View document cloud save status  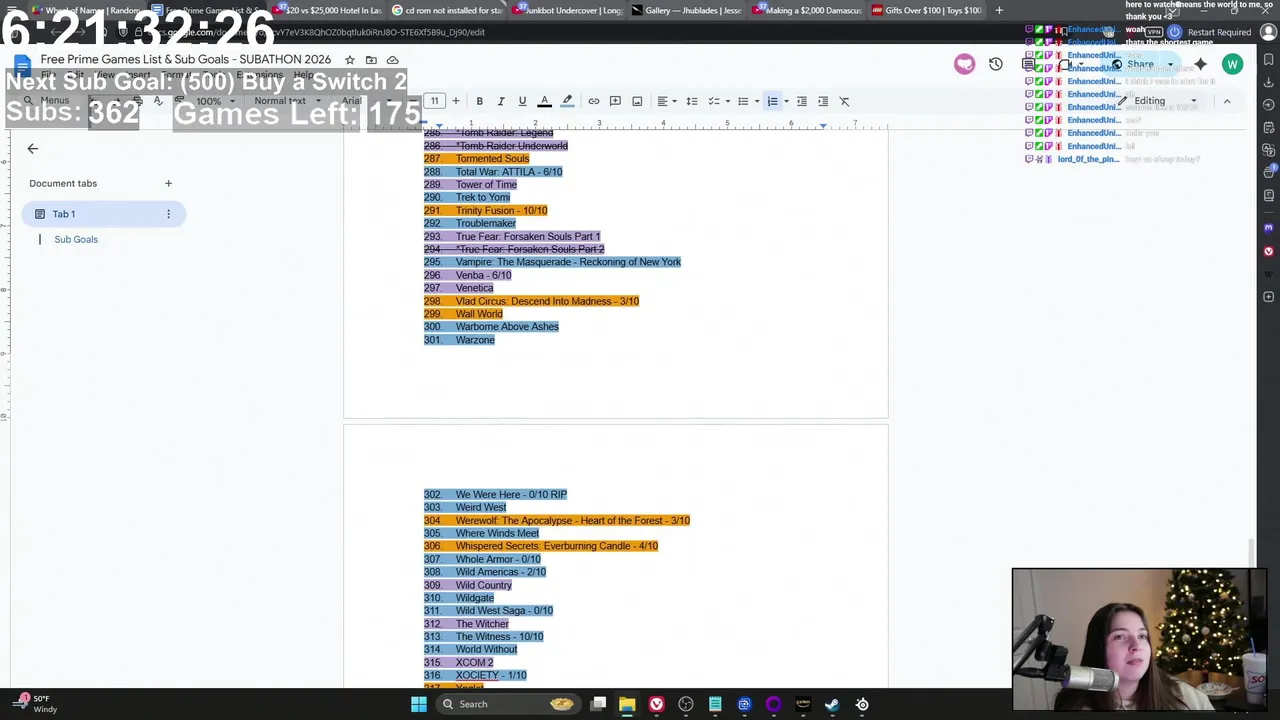(x=392, y=60)
